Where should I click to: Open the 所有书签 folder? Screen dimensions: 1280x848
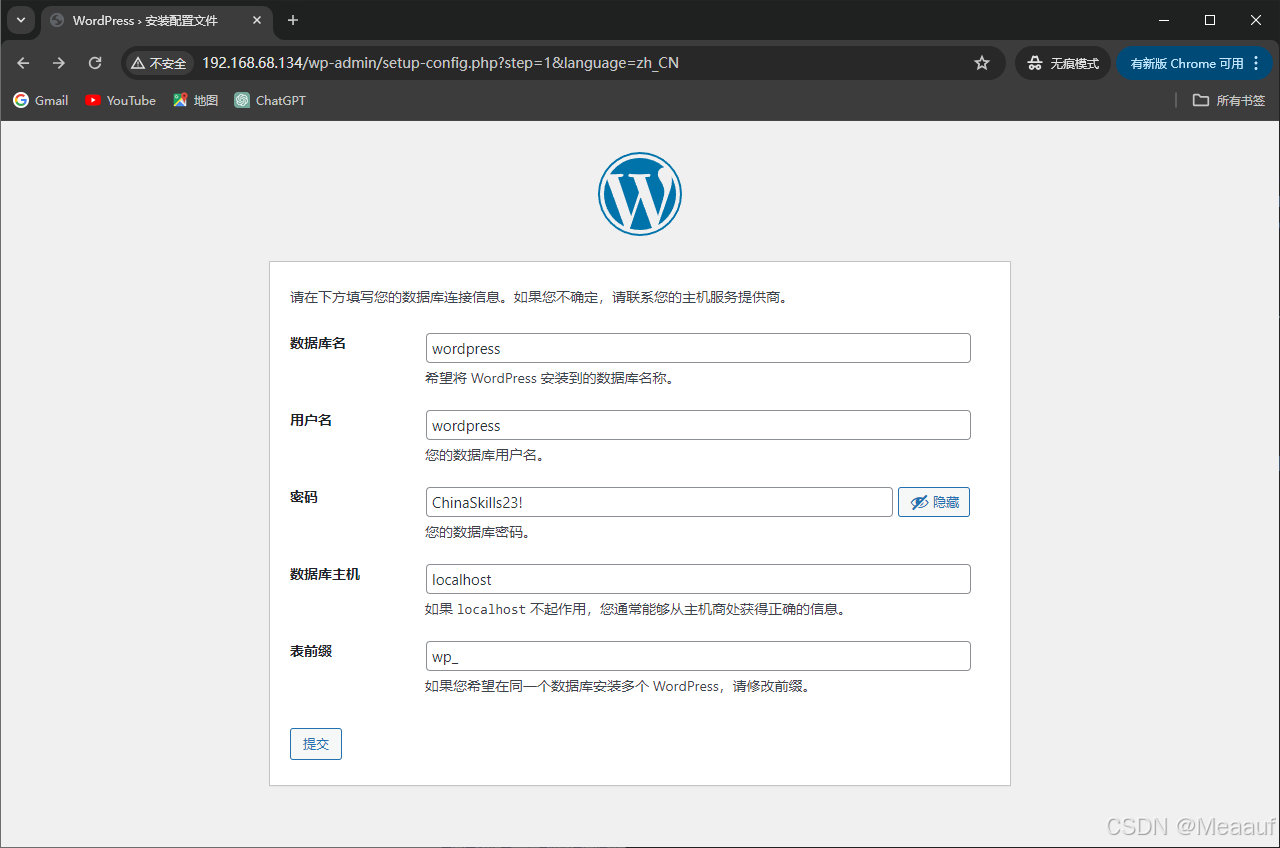coord(1229,100)
